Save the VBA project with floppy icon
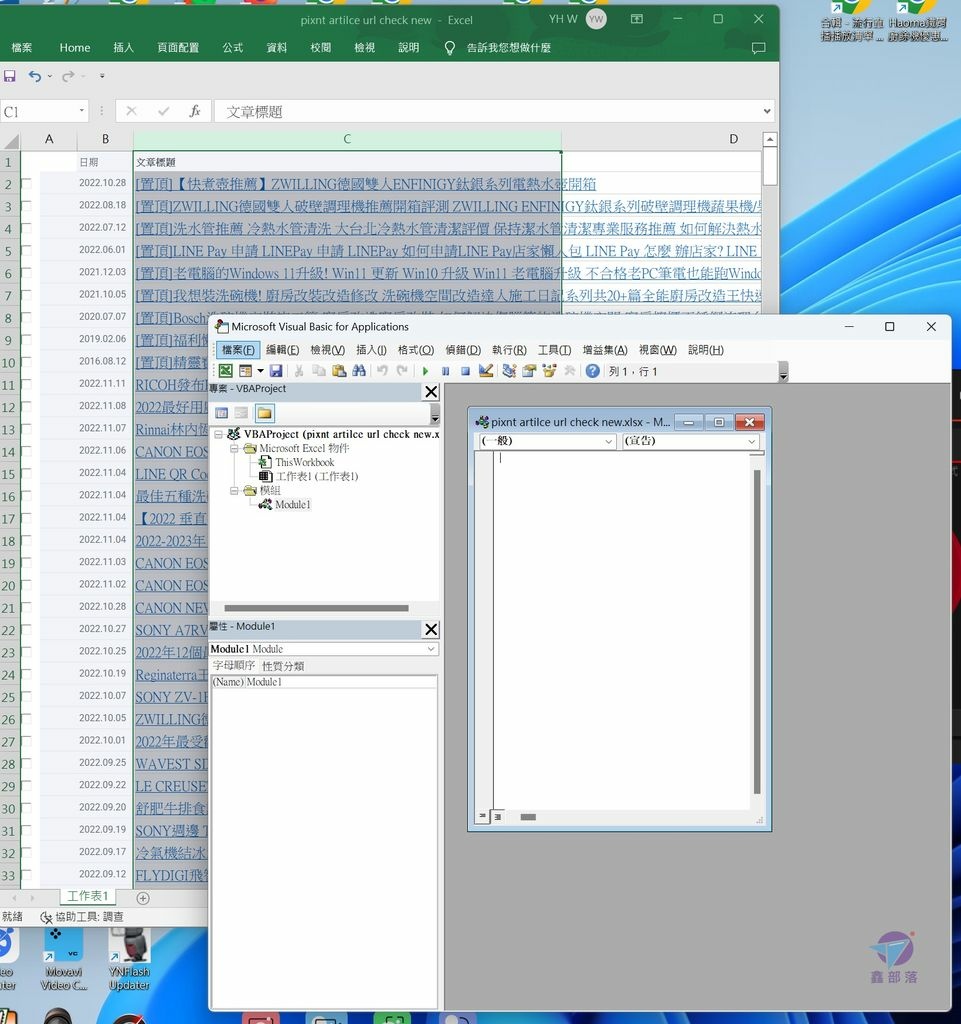This screenshot has width=961, height=1024. pyautogui.click(x=276, y=371)
